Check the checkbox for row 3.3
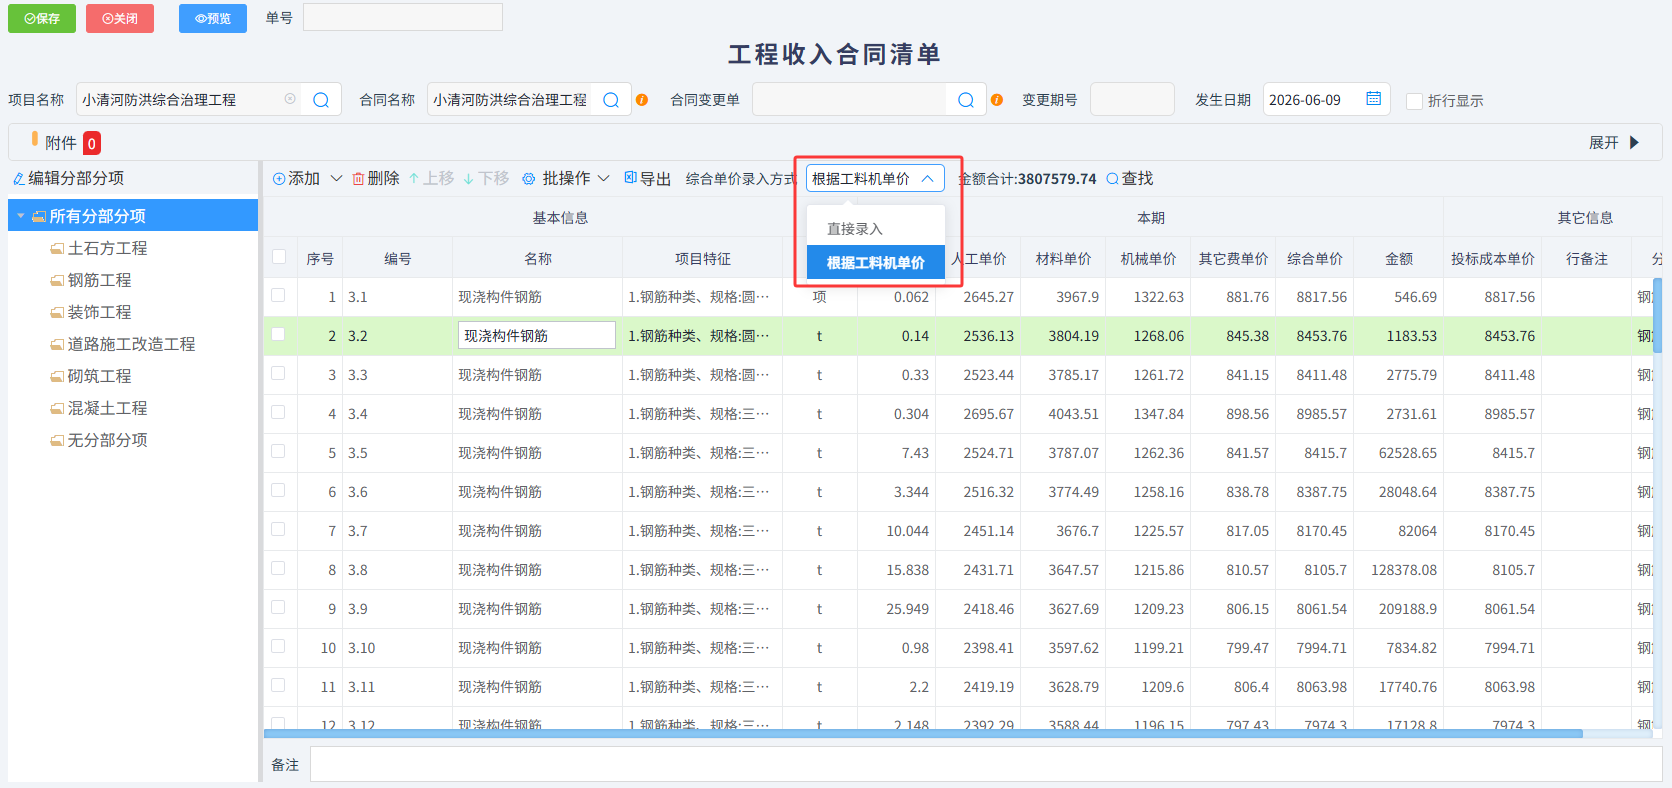1672x788 pixels. (278, 373)
